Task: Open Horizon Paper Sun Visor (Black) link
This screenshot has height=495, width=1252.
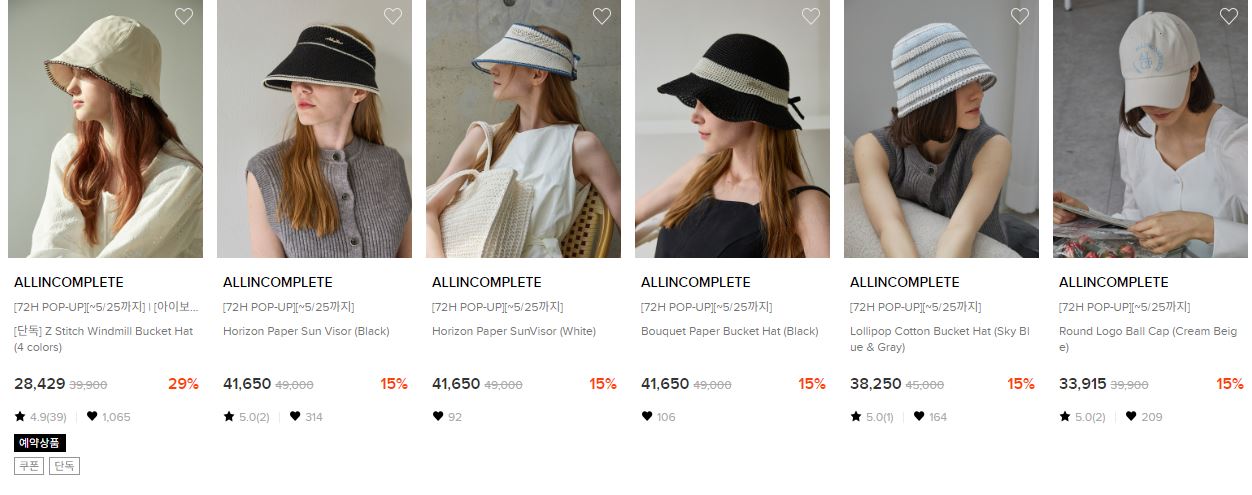Action: 306,331
